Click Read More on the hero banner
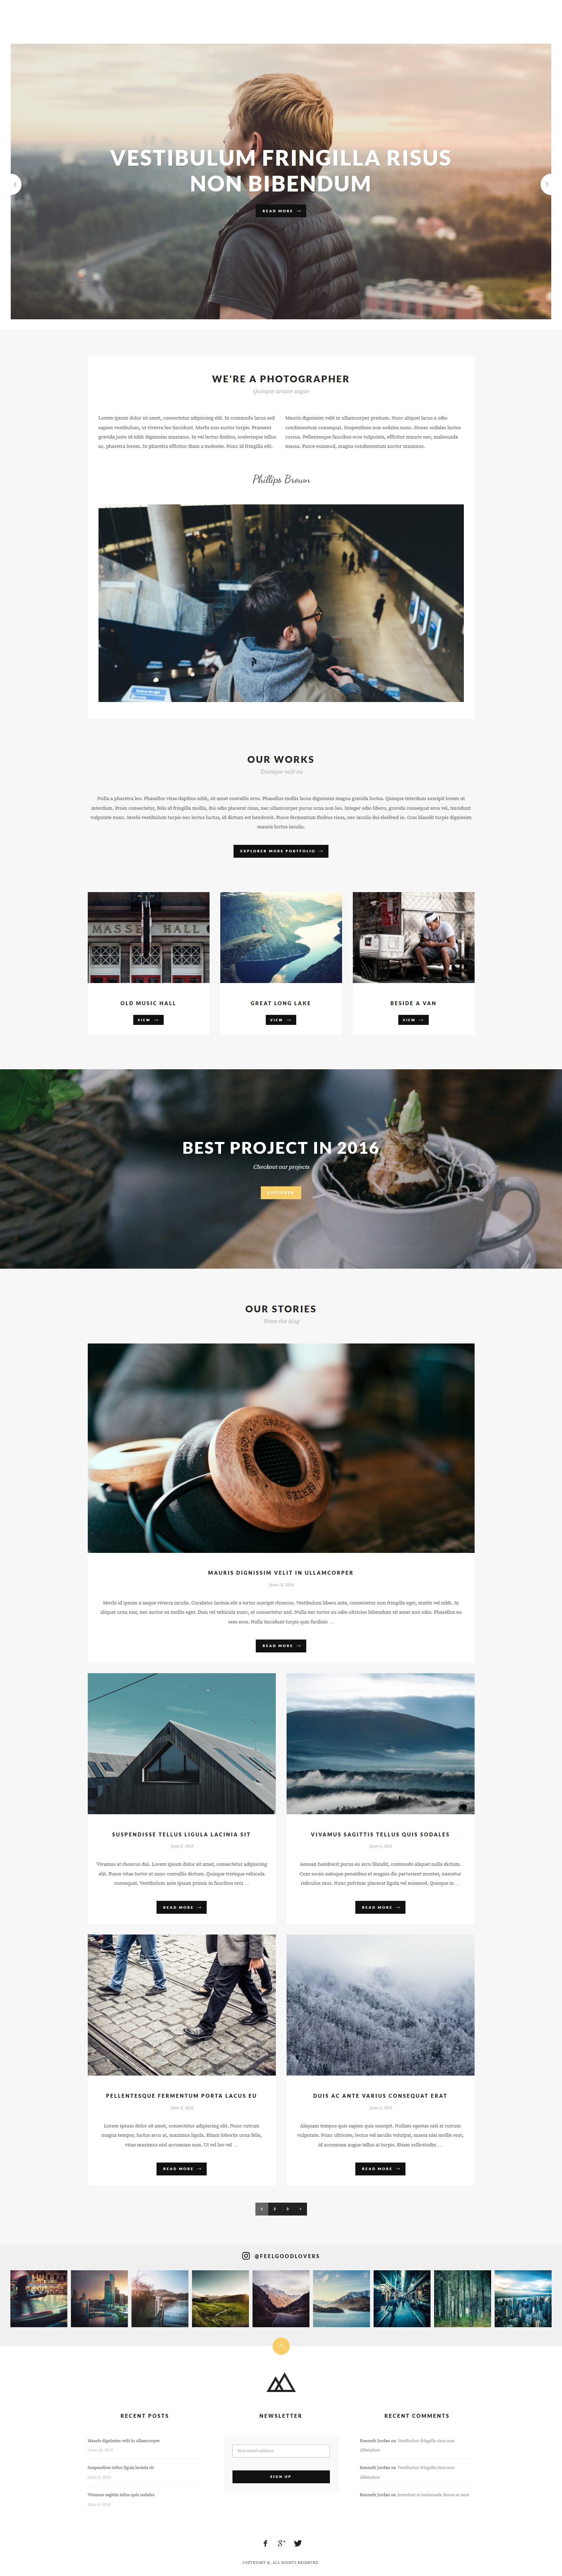Screen dimensions: 562x2576 tap(281, 211)
